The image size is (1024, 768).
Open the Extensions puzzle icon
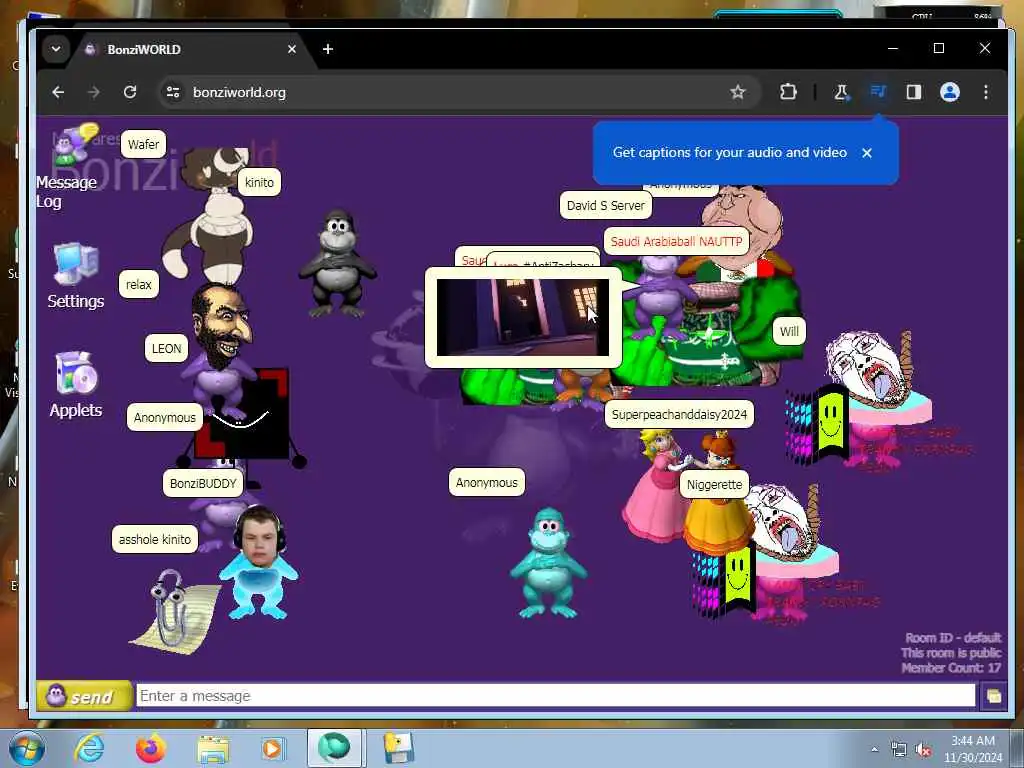(x=788, y=92)
